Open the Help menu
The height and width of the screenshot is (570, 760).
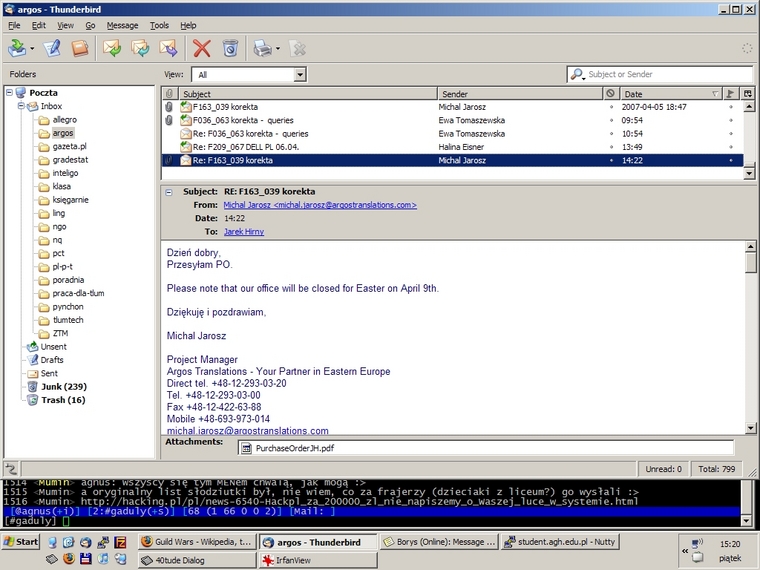point(188,25)
